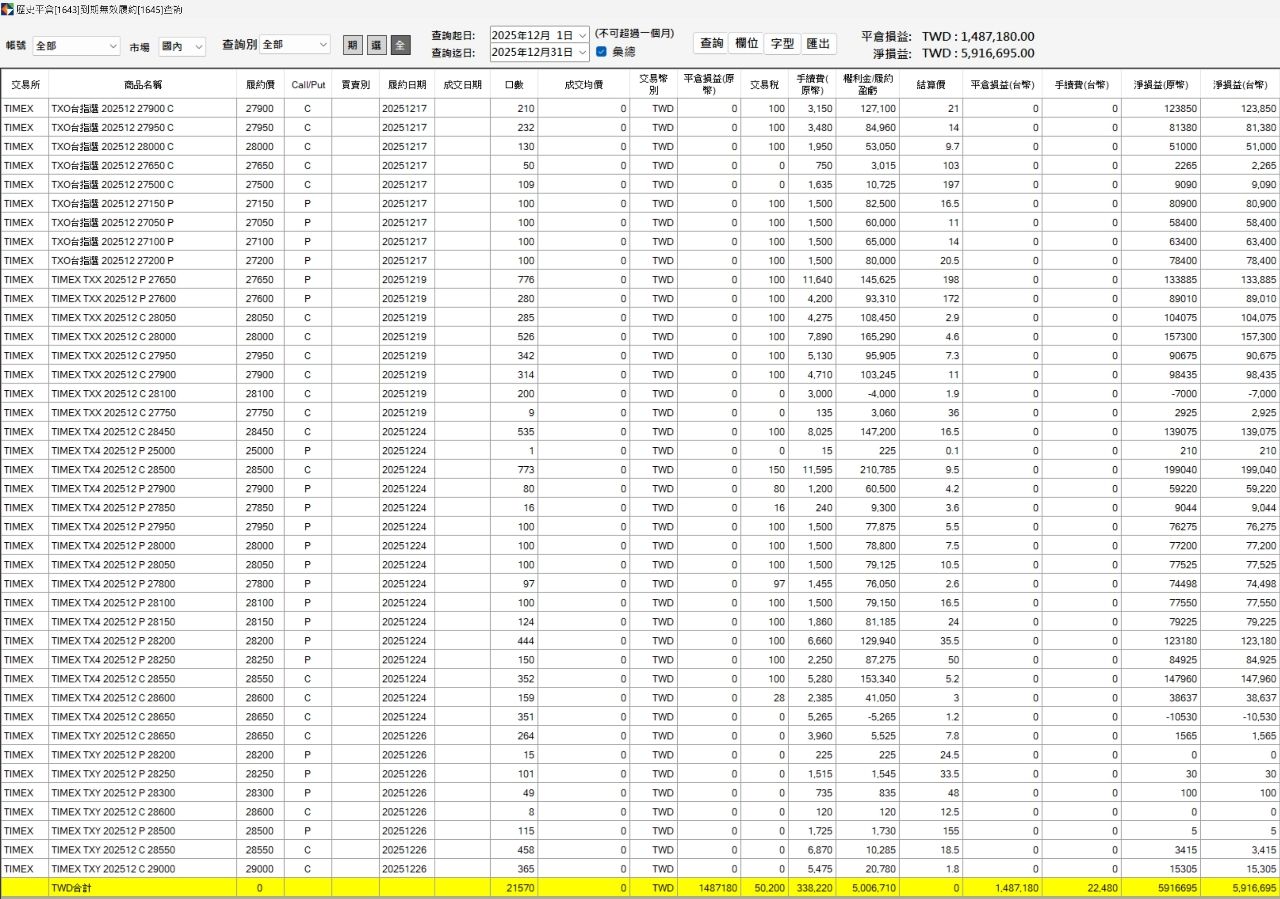Select the TXO台指選 202512 27900 C row
The image size is (1280, 899).
pos(142,108)
